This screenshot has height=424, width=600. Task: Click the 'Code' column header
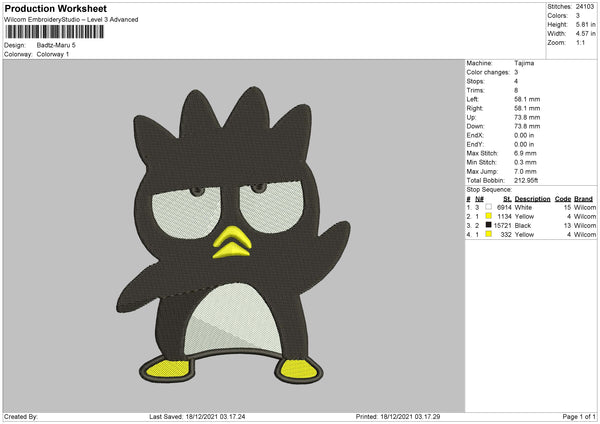[563, 199]
